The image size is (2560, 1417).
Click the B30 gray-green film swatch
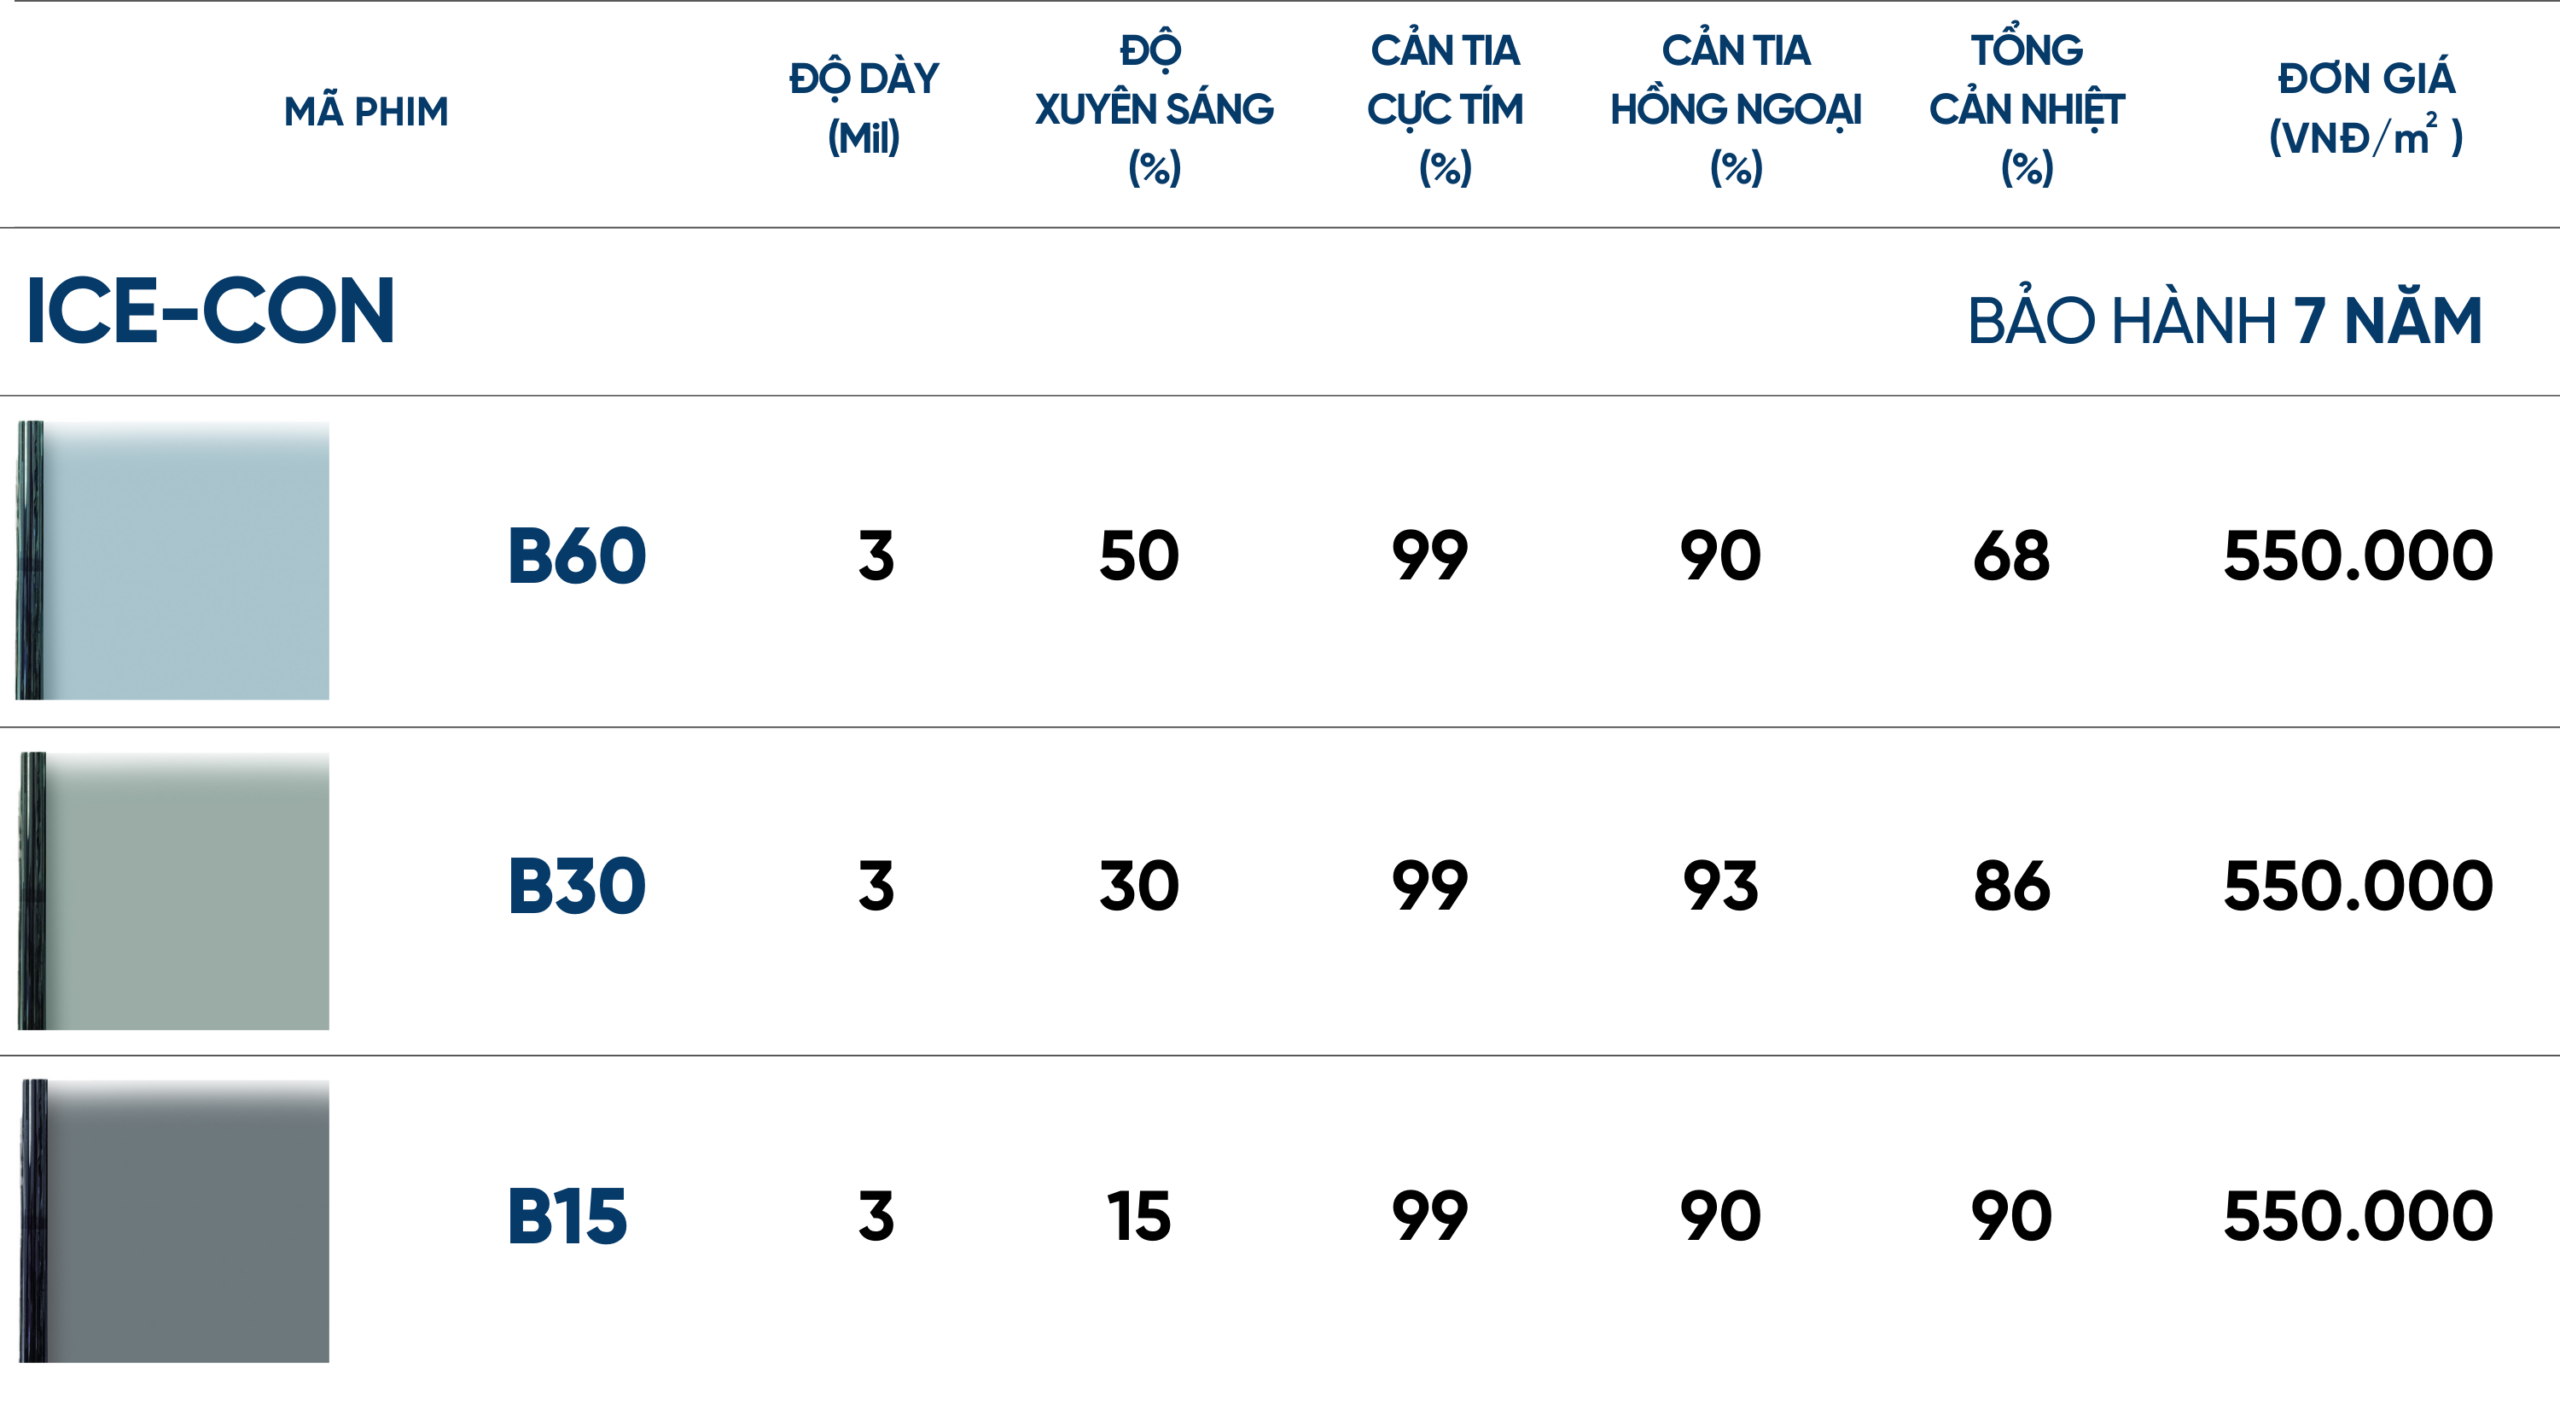pyautogui.click(x=185, y=891)
